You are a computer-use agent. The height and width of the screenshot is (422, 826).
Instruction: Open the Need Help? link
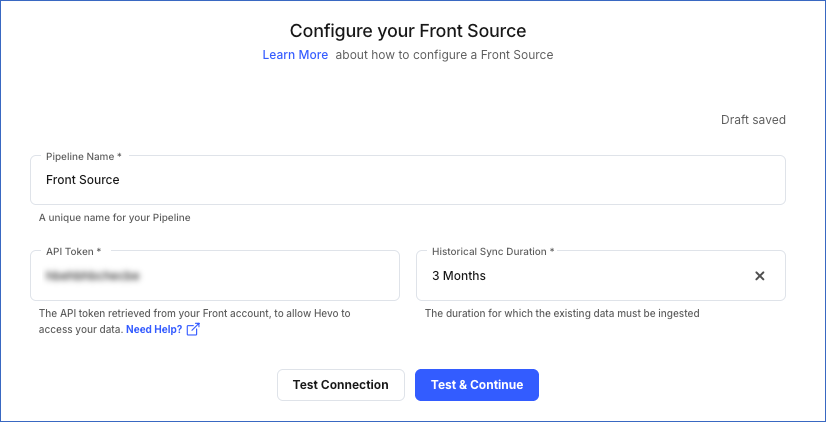coord(154,330)
